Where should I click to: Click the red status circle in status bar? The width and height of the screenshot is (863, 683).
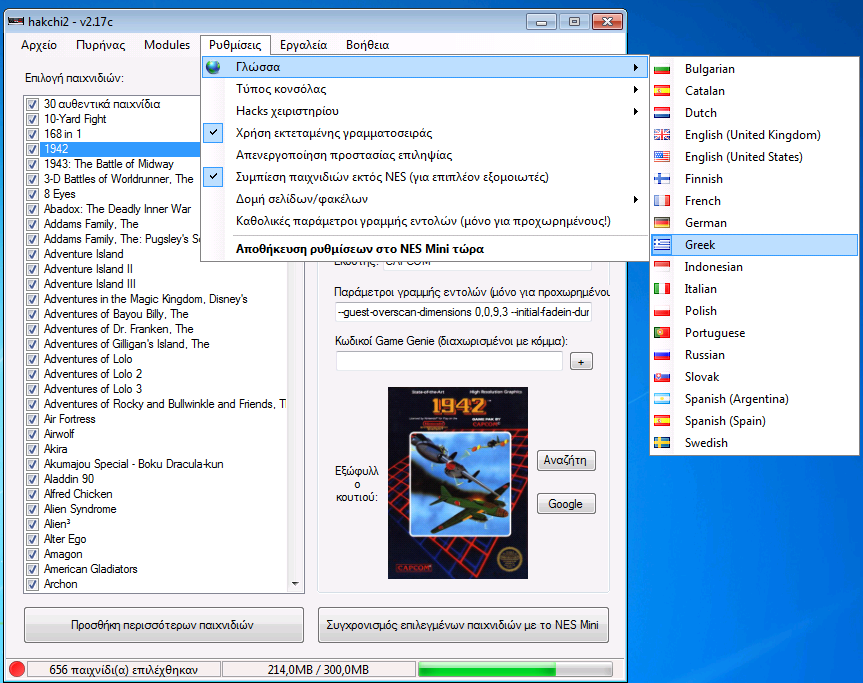(17, 669)
